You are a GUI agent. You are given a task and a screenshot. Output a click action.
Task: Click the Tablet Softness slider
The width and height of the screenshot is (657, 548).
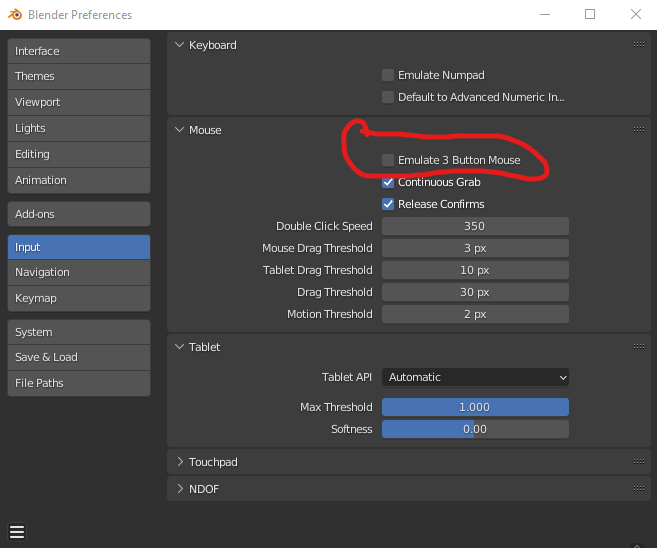click(x=475, y=429)
